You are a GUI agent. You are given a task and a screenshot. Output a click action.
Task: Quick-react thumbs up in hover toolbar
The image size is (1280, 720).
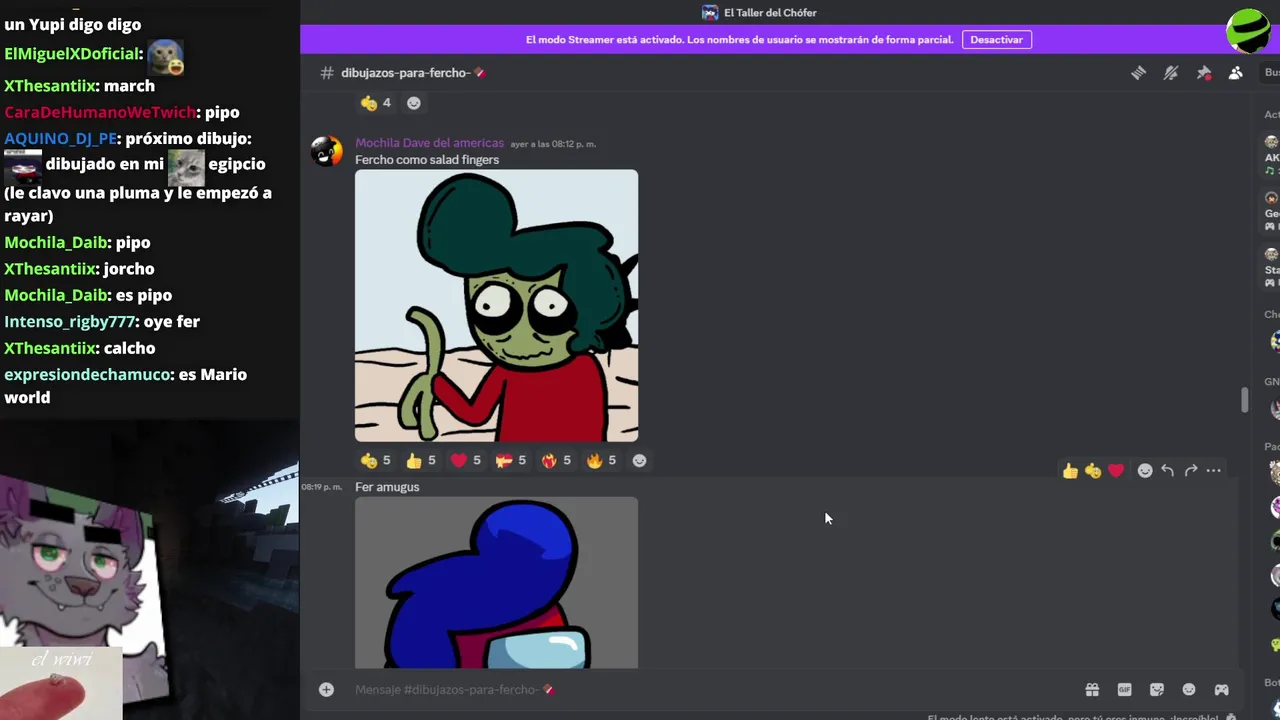(1071, 471)
